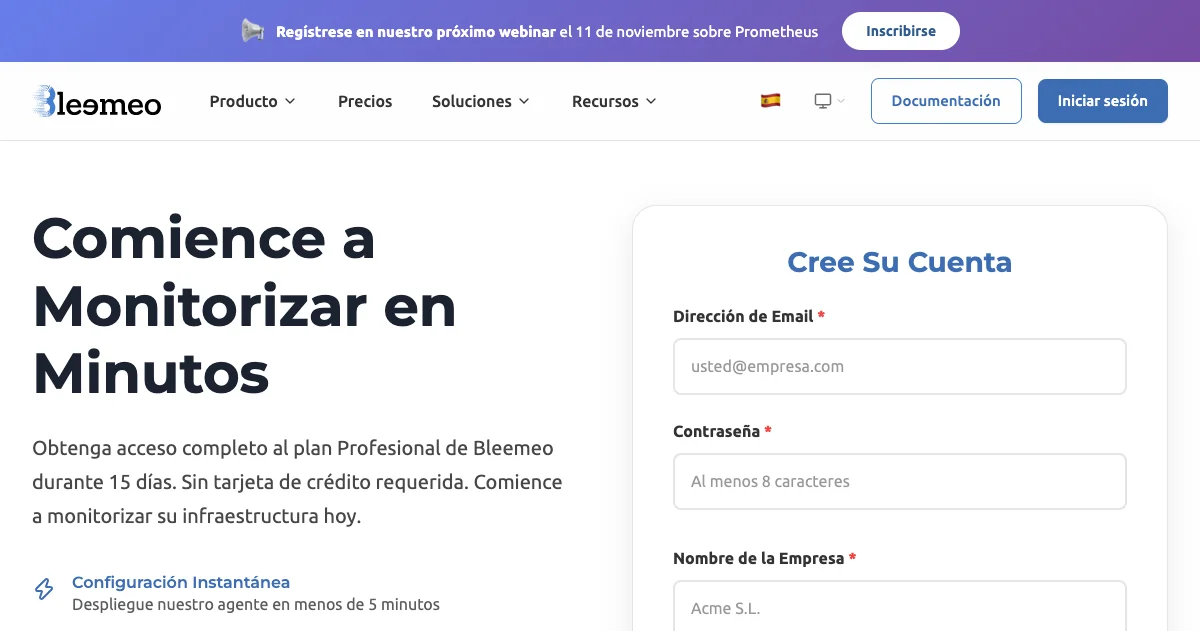Click the Comience a Monitorizar en Minutos headline
Viewport: 1200px width, 631px height.
click(244, 305)
